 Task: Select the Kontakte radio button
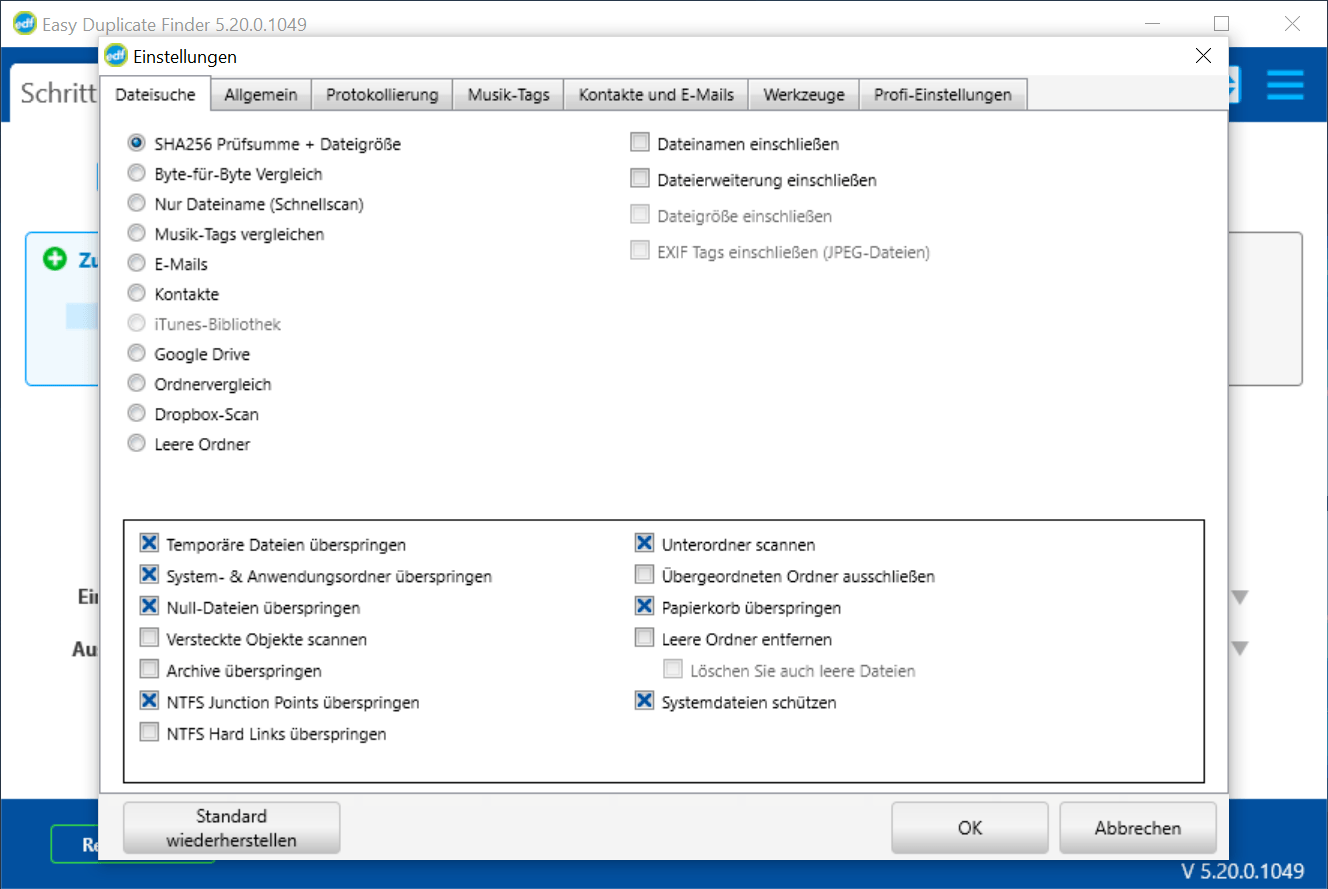[x=137, y=294]
